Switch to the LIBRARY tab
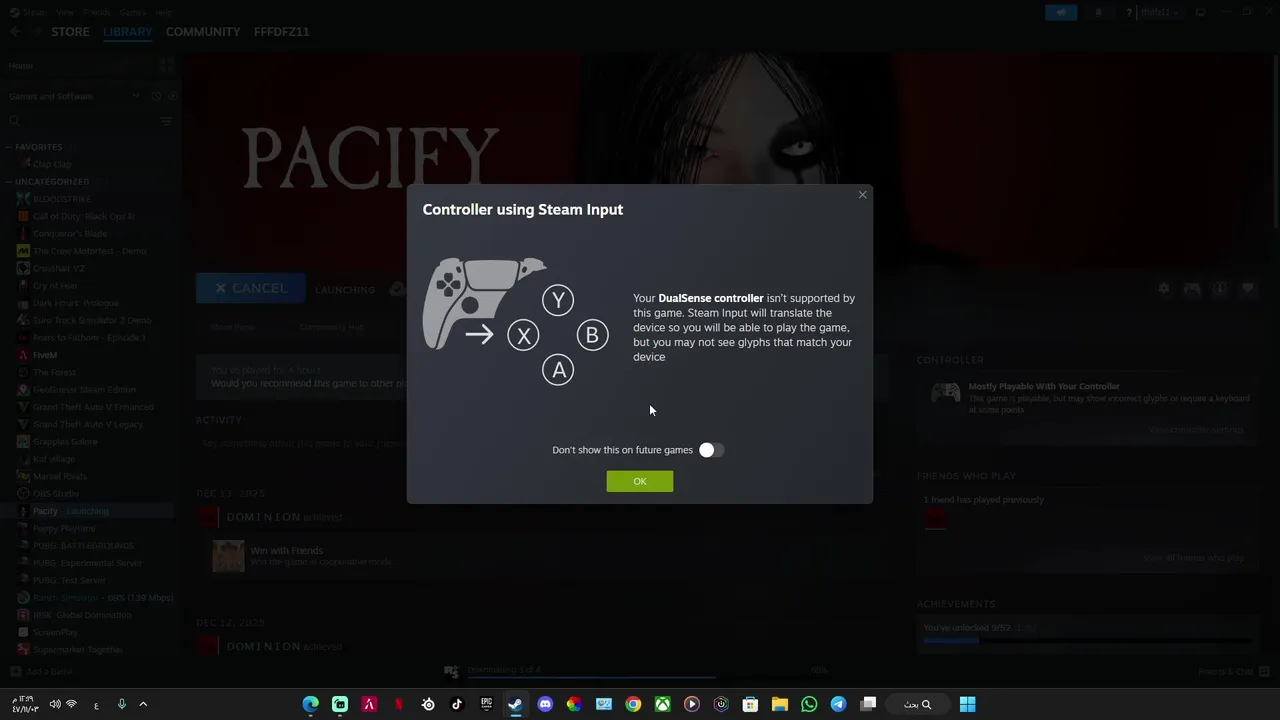The height and width of the screenshot is (720, 1280). (127, 32)
